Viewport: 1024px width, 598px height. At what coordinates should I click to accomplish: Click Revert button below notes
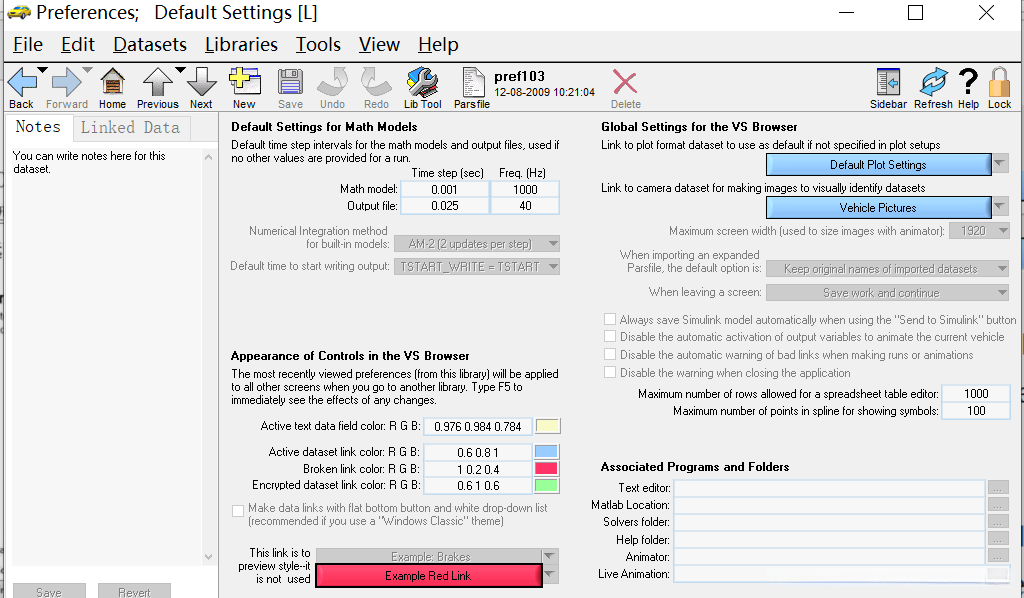click(135, 591)
